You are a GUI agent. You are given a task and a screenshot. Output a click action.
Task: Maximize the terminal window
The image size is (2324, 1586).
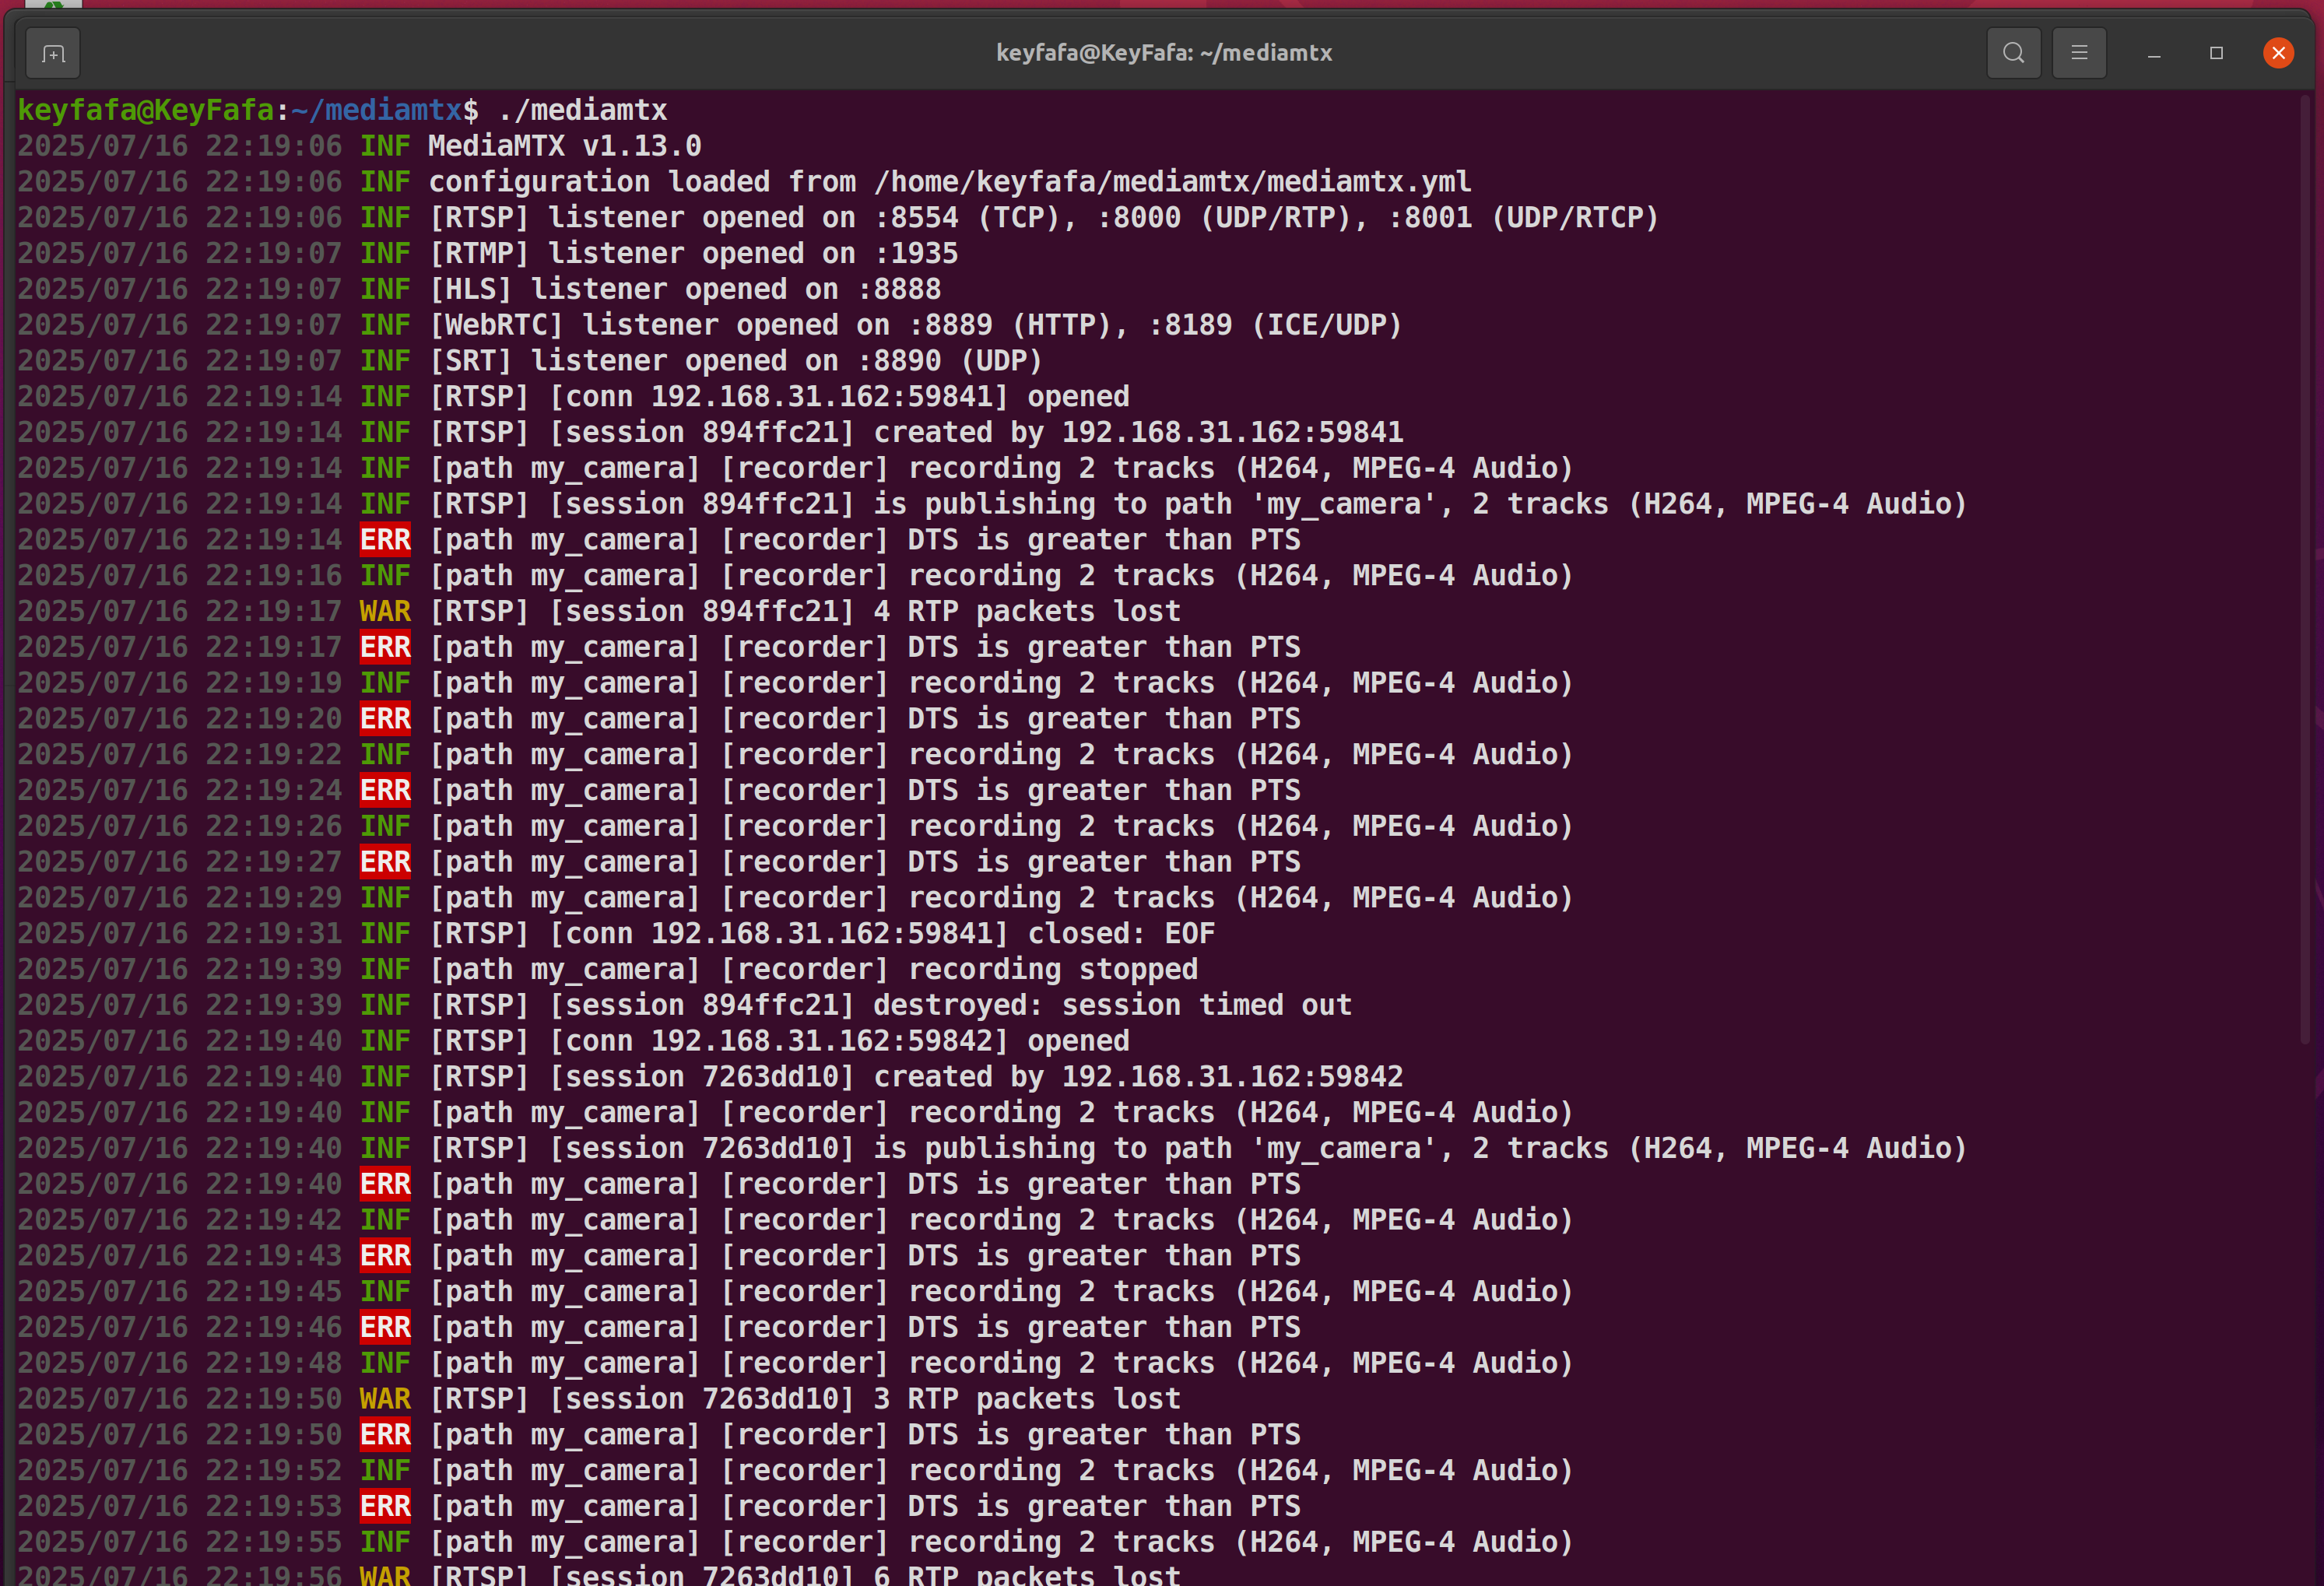[2216, 53]
